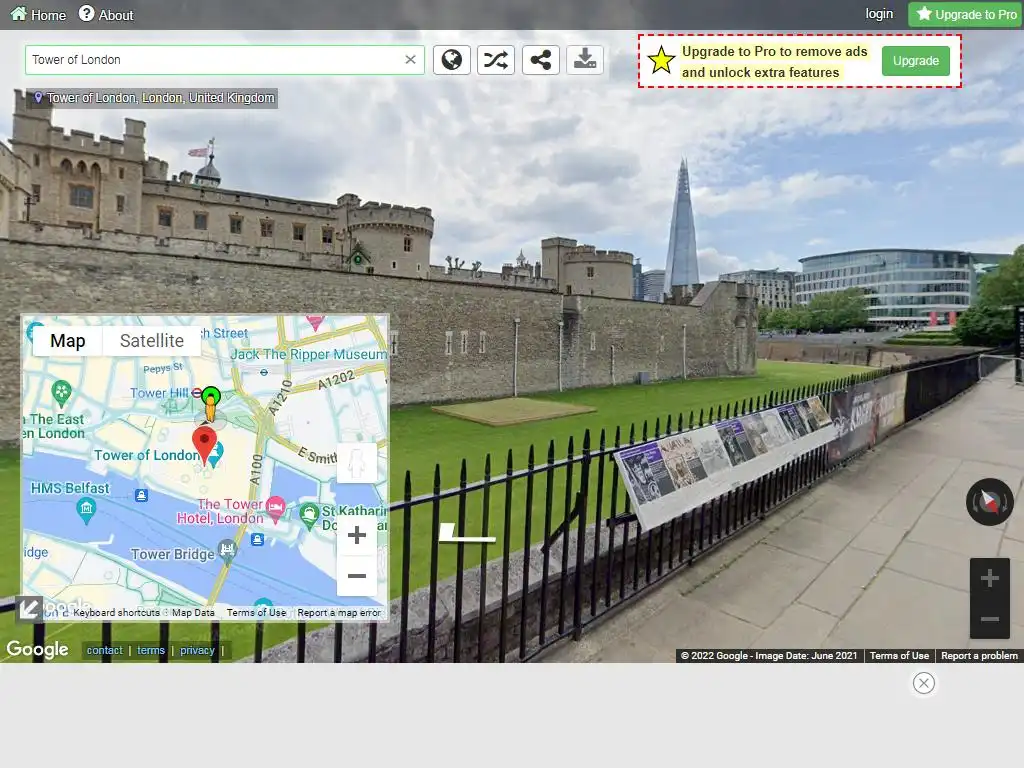
Task: Open the About help icon
Action: click(86, 13)
